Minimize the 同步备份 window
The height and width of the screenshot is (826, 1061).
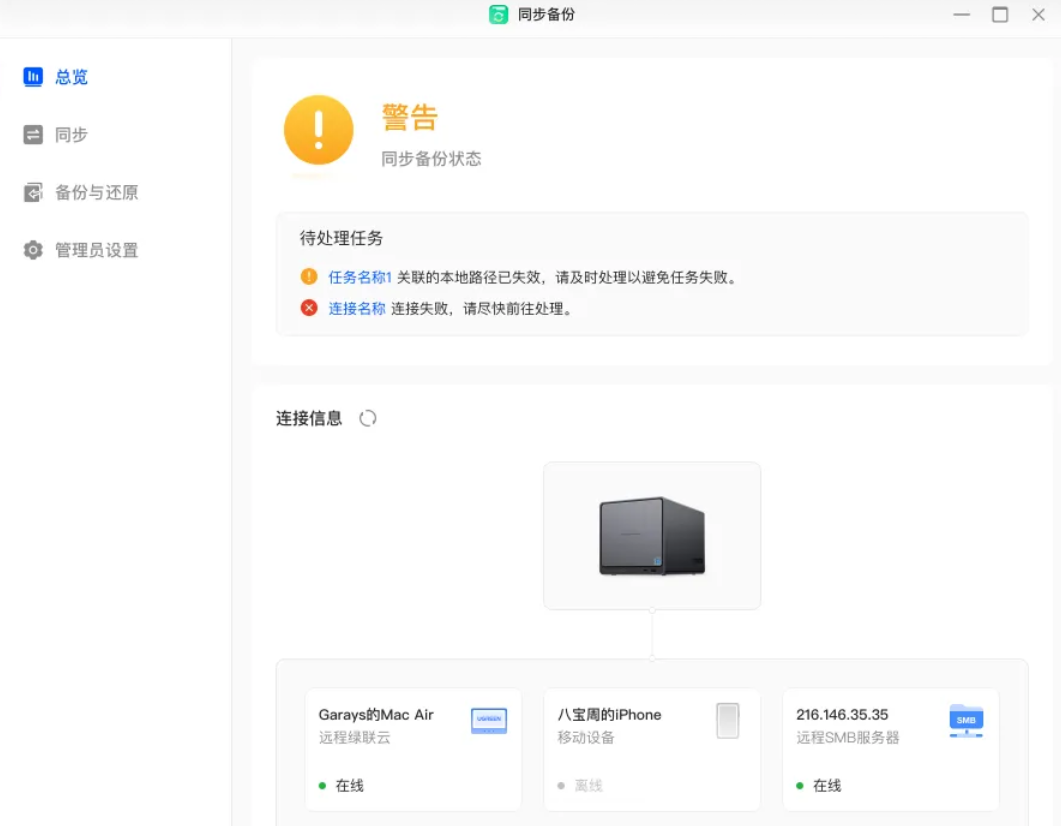pos(962,14)
